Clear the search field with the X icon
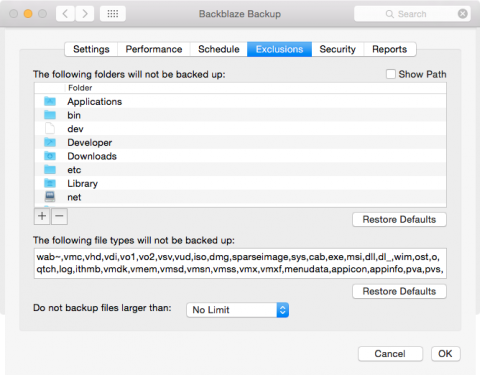Screen dimensions: 480x375 (x=462, y=14)
